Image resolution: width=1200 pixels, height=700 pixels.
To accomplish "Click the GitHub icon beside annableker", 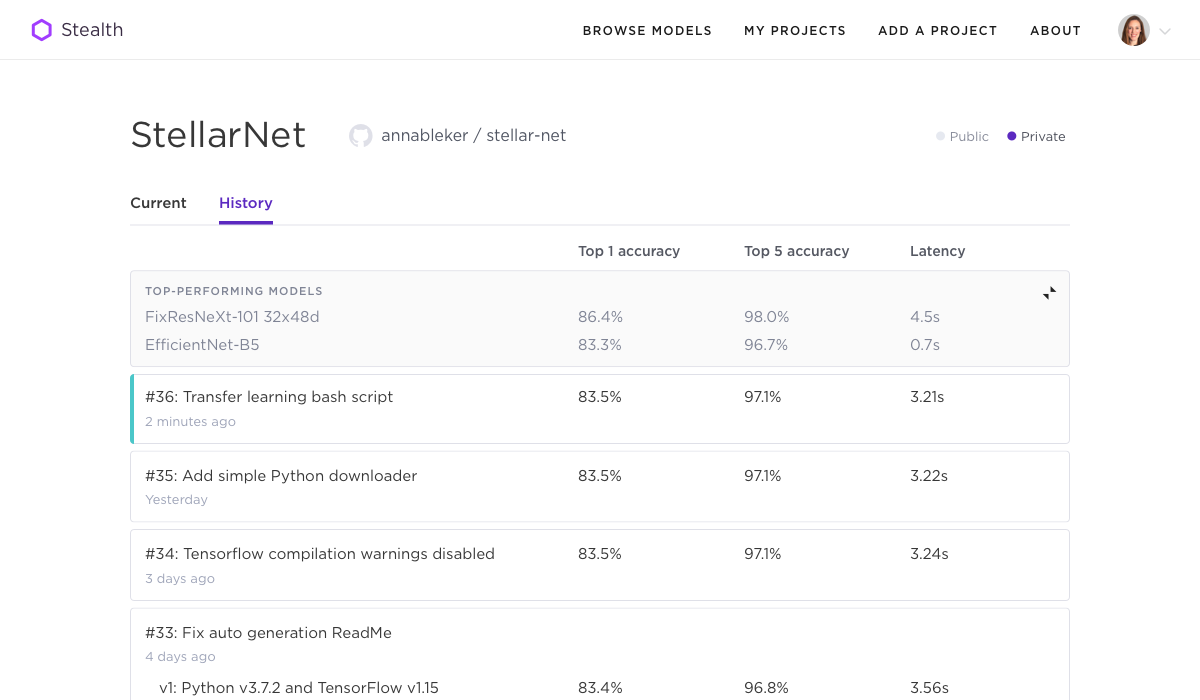I will point(360,136).
